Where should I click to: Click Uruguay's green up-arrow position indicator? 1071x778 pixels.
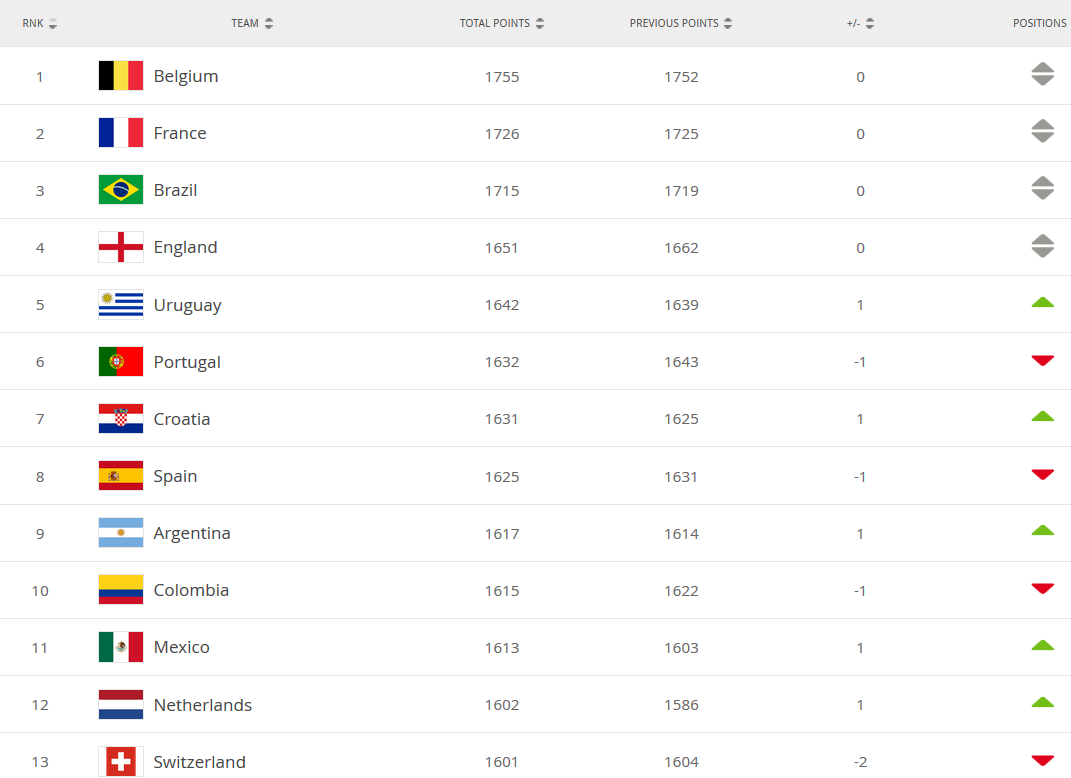point(1042,302)
